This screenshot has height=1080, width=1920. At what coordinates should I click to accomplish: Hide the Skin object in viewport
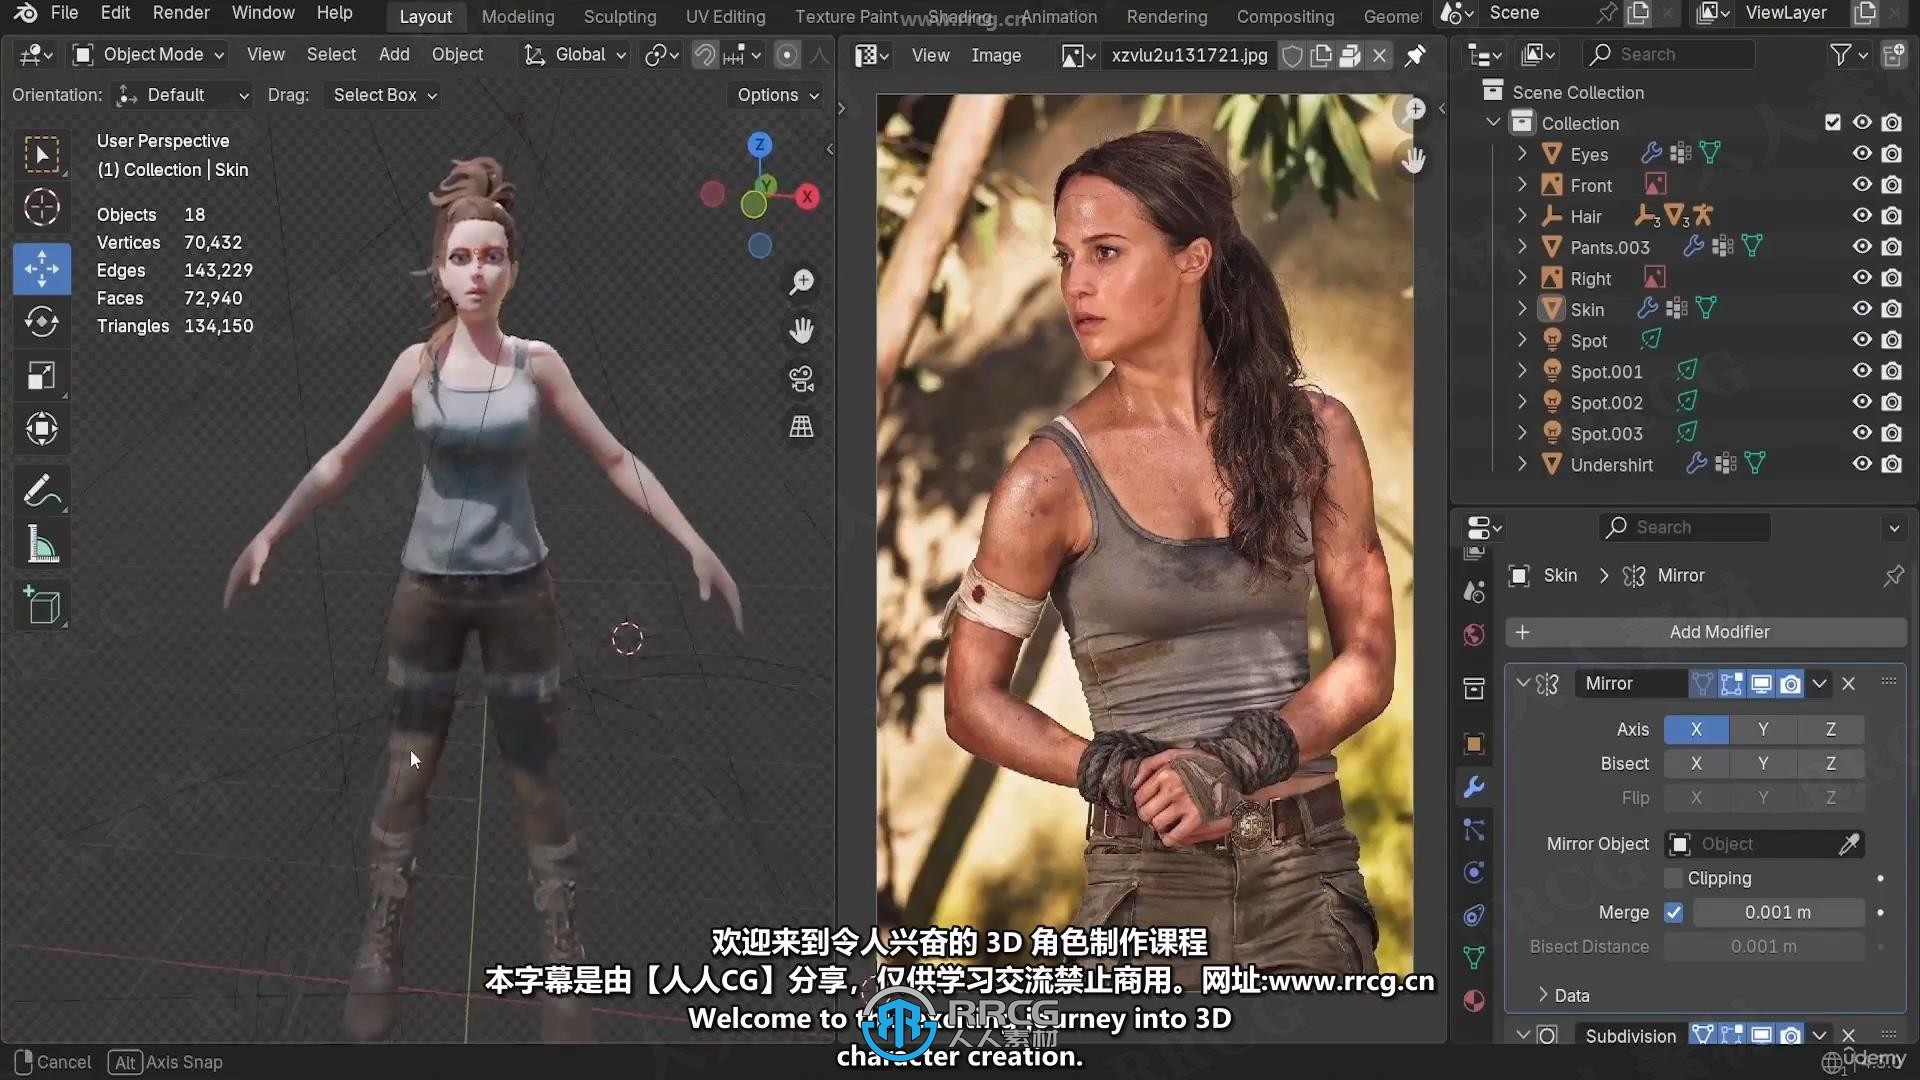(1862, 309)
